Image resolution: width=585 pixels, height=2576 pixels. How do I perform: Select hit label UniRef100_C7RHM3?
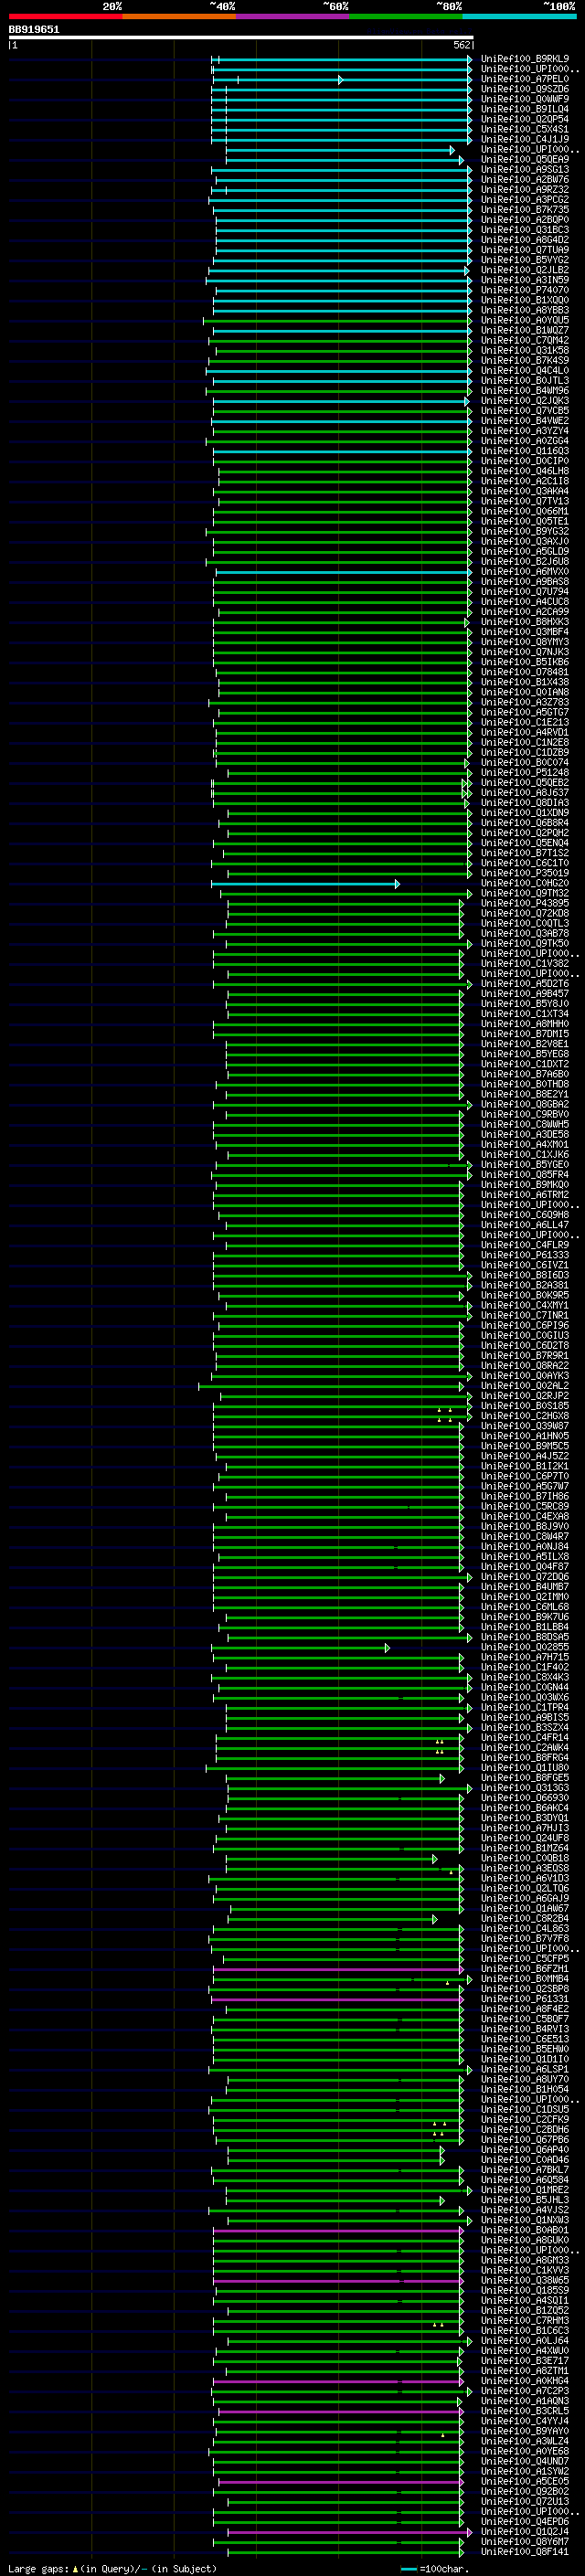(525, 2321)
